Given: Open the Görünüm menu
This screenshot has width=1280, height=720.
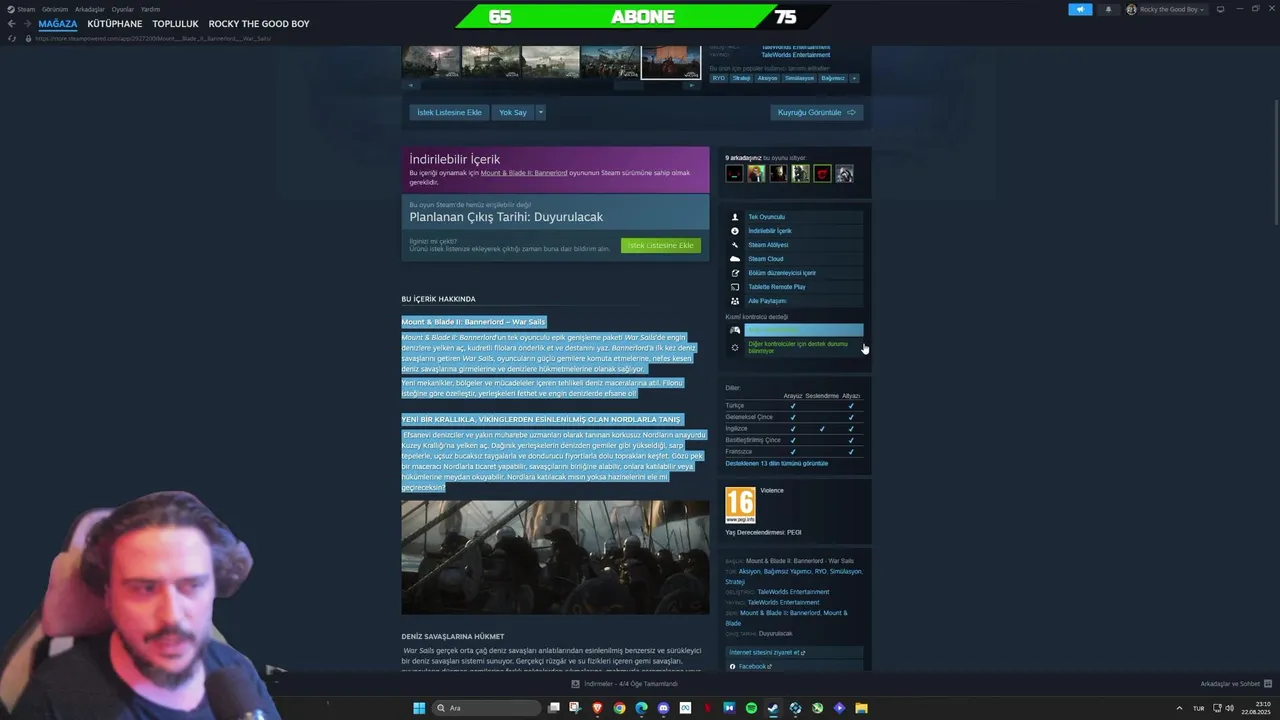Looking at the screenshot, I should [55, 9].
